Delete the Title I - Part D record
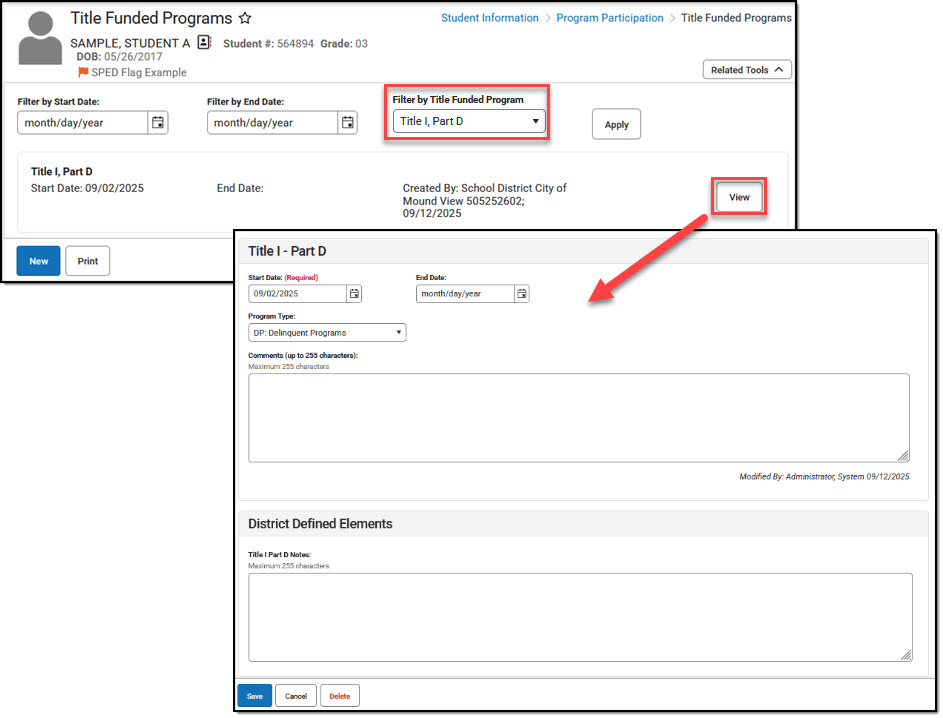 pos(340,695)
